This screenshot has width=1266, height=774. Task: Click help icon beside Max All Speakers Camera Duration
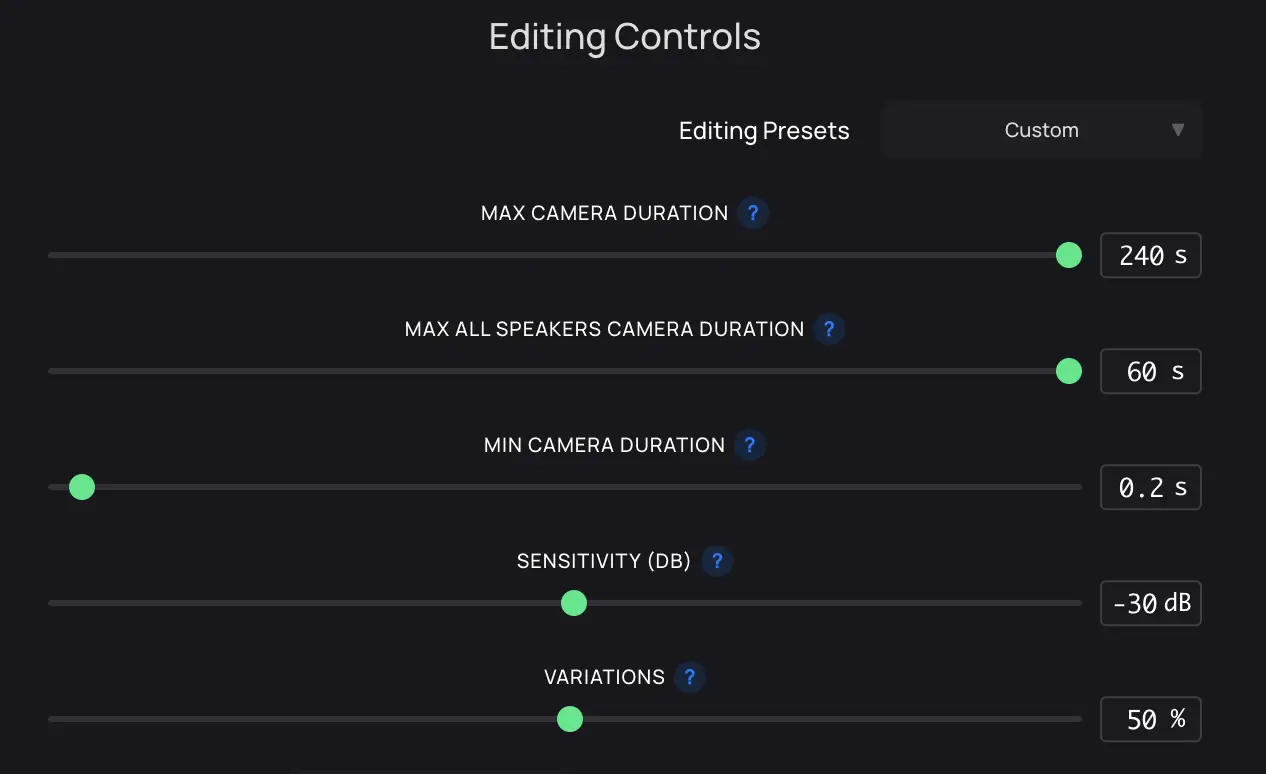pyautogui.click(x=829, y=329)
